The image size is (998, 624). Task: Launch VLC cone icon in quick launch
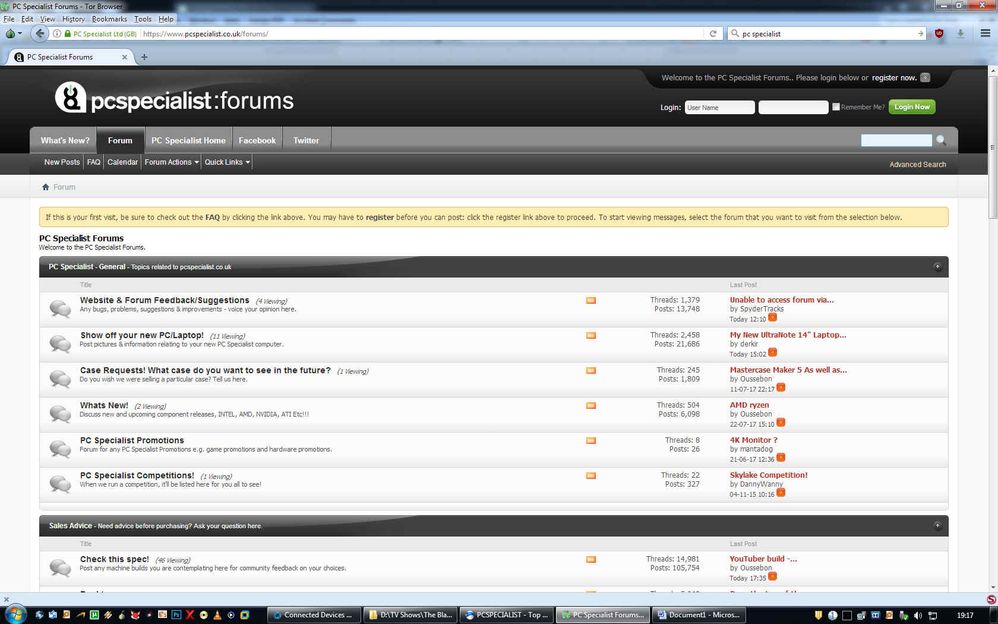point(217,615)
